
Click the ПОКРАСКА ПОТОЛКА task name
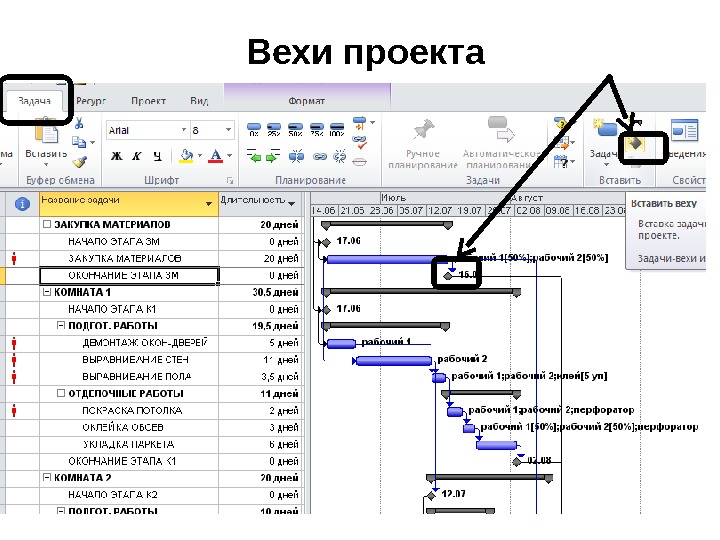[132, 410]
